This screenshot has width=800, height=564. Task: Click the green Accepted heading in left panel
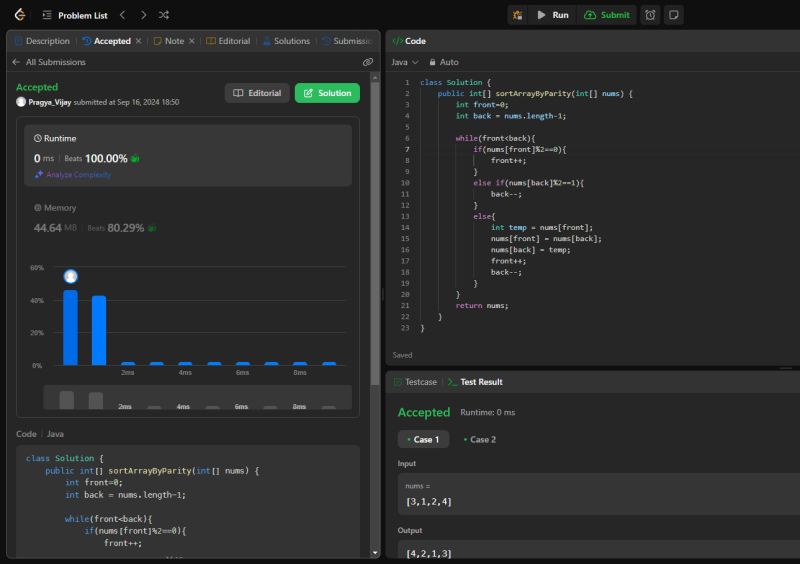tap(37, 87)
